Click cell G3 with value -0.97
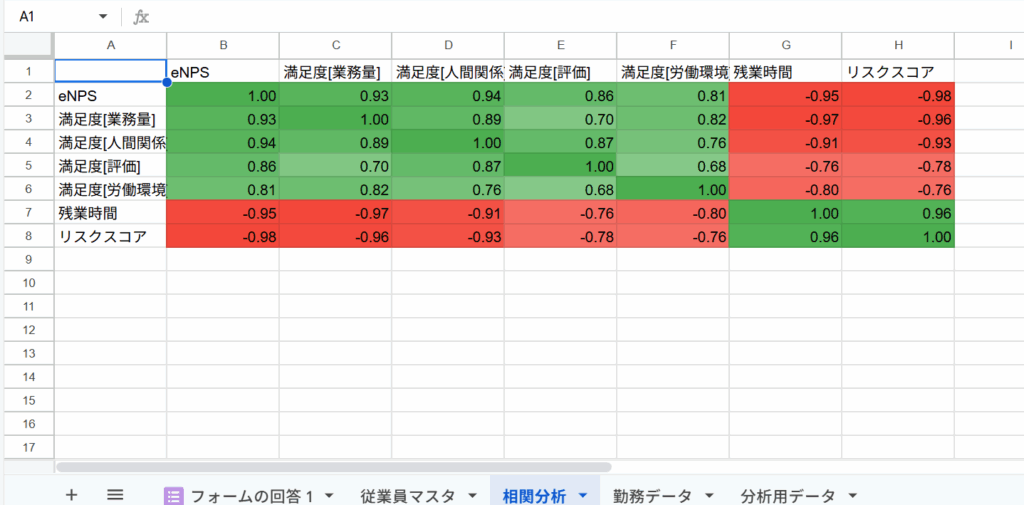Viewport: 1024px width, 505px height. (x=786, y=118)
